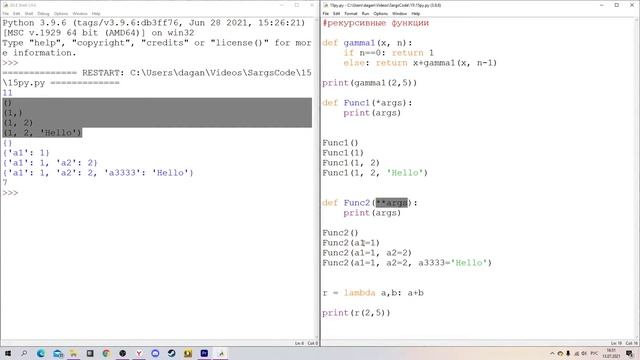
Task: Open the Window menu in 15py.py editor
Action: pyautogui.click(x=400, y=13)
